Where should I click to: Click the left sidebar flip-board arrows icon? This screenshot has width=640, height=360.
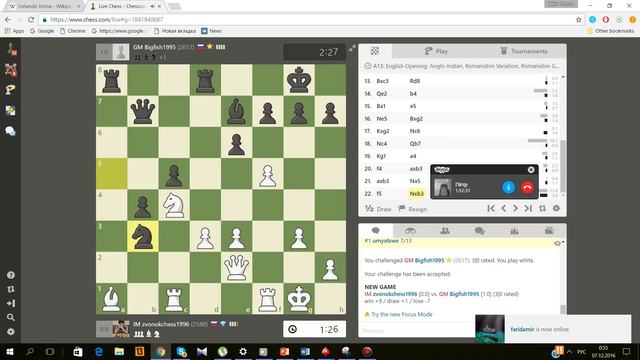point(11,289)
